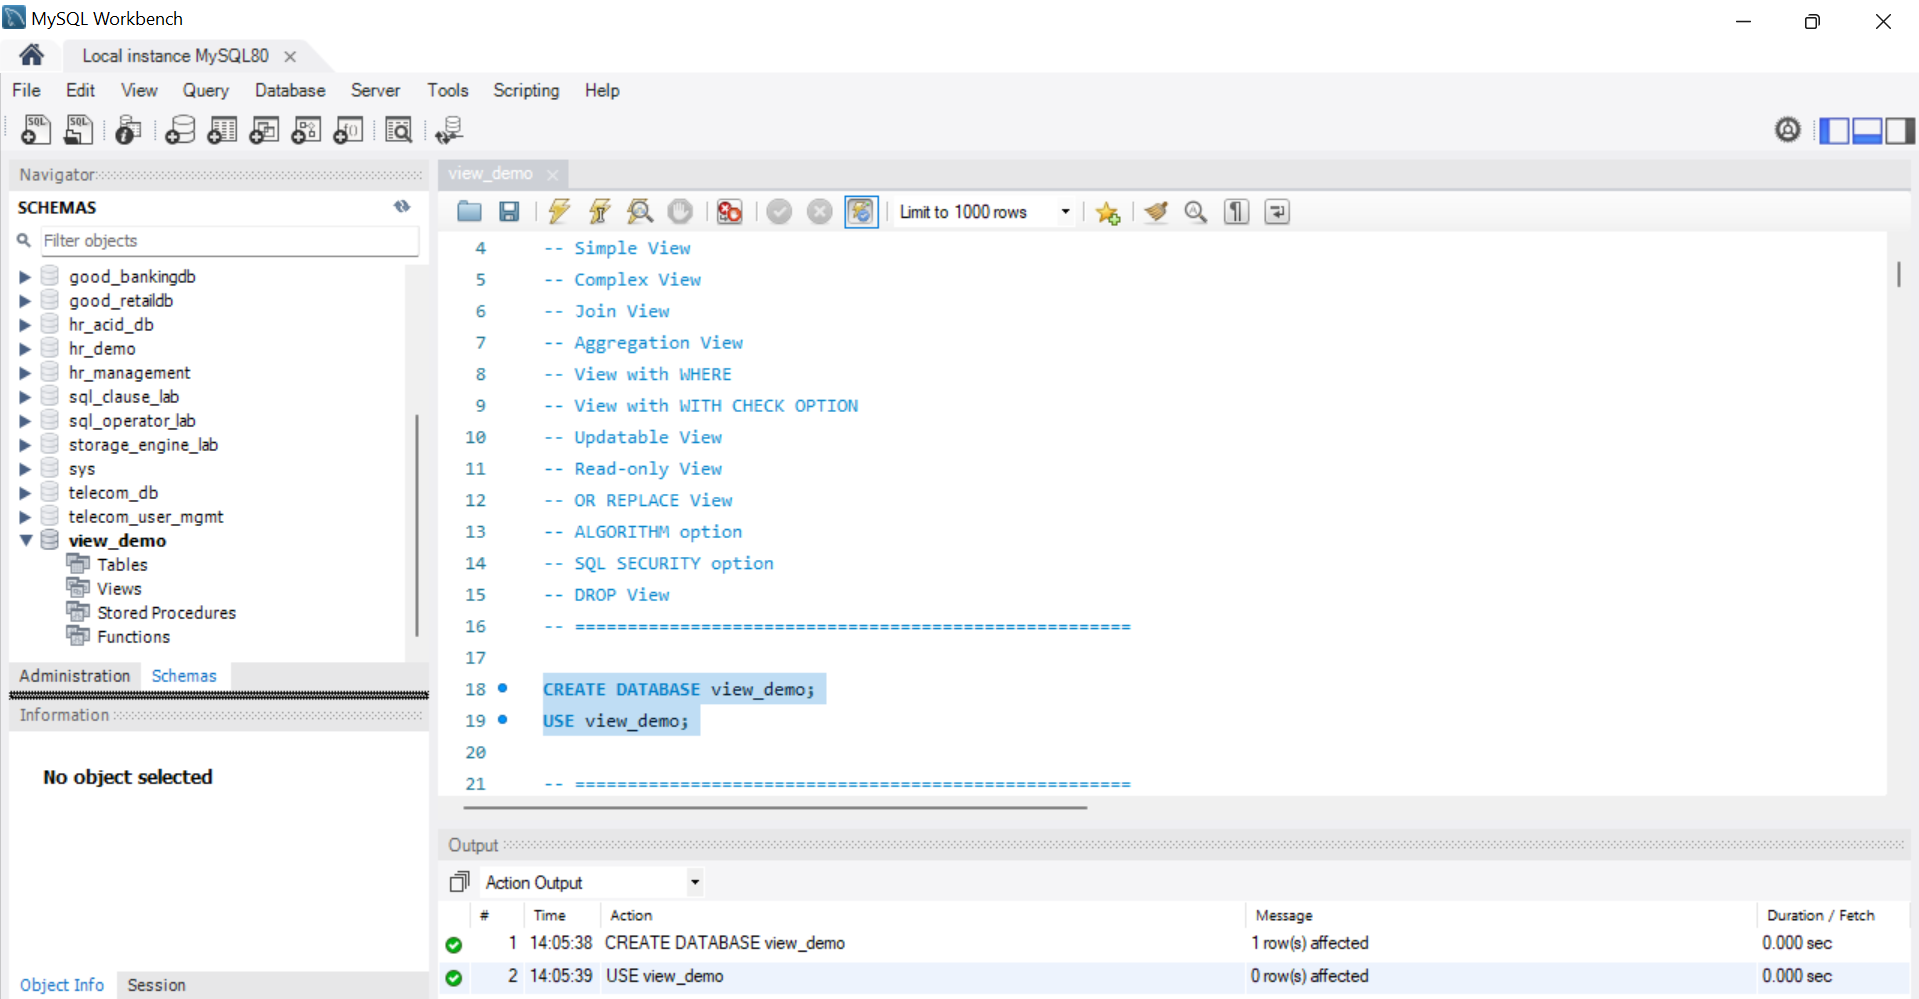Beautify the SQL query brush icon
1919x999 pixels.
(x=1156, y=212)
